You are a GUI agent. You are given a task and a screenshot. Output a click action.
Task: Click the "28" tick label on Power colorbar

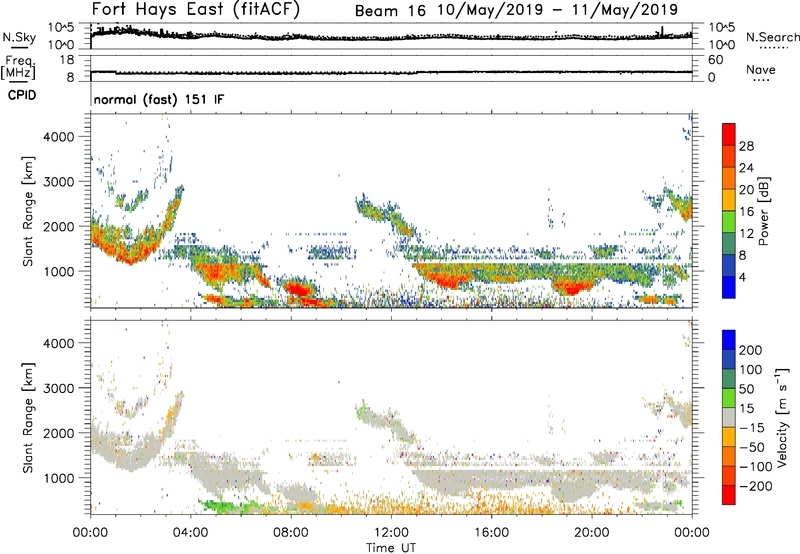746,146
